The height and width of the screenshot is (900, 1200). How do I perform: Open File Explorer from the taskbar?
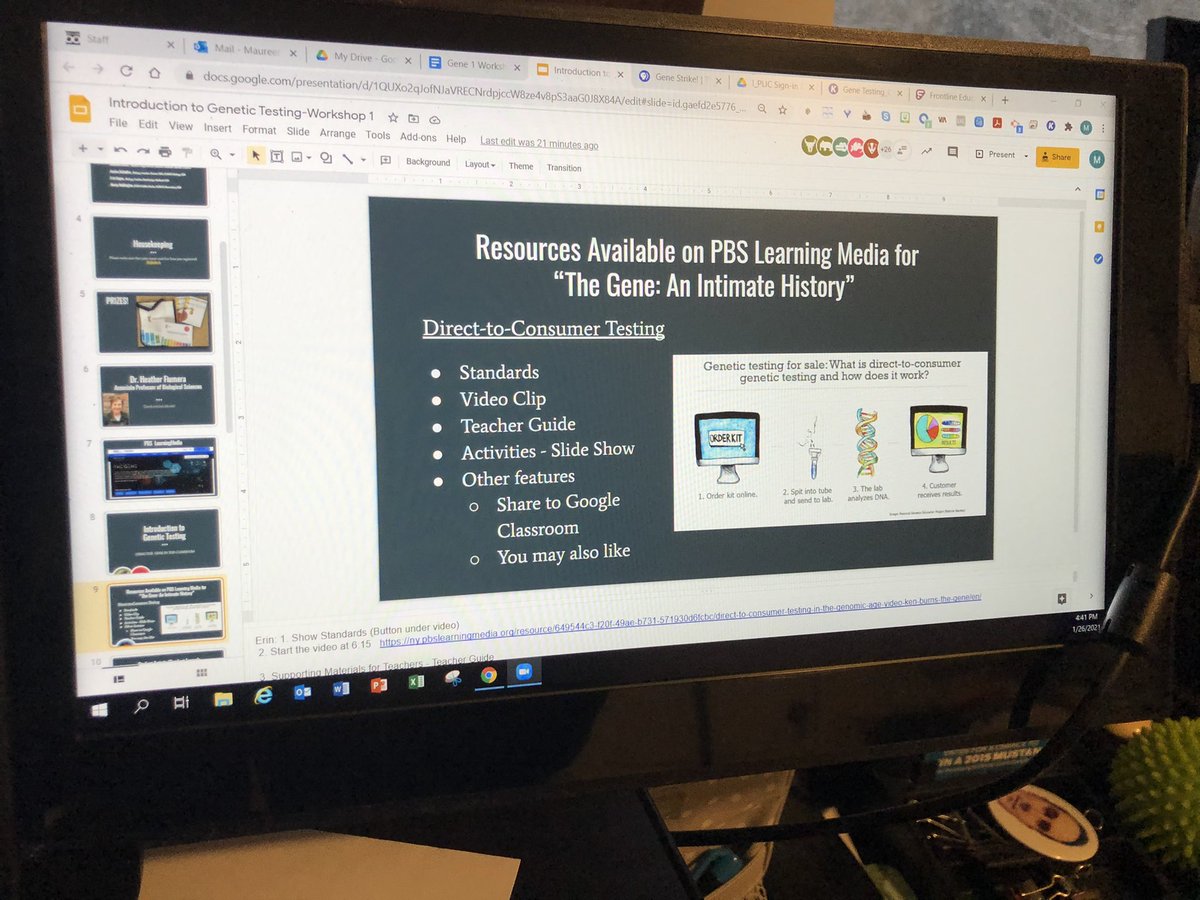click(223, 699)
